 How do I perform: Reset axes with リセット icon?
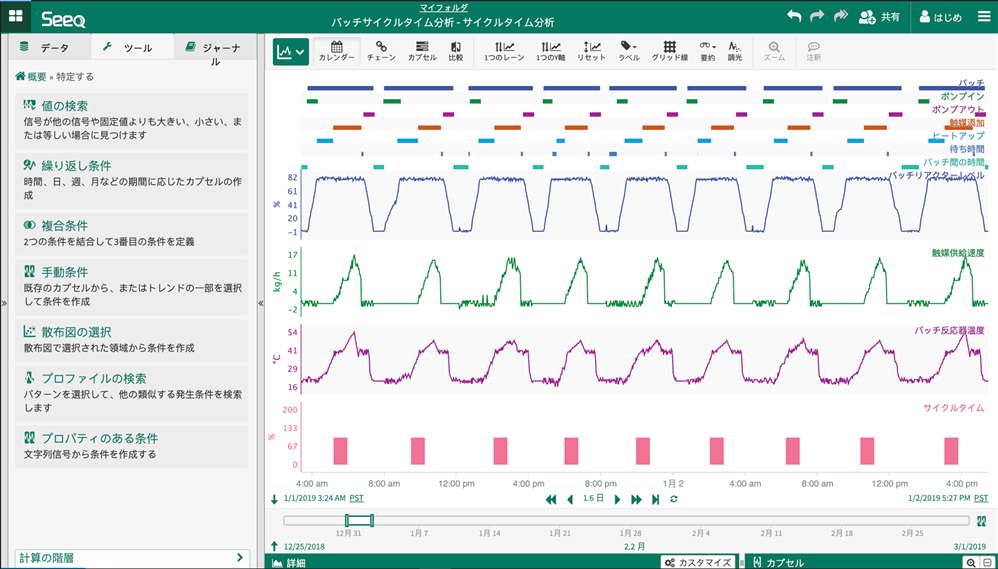[591, 51]
